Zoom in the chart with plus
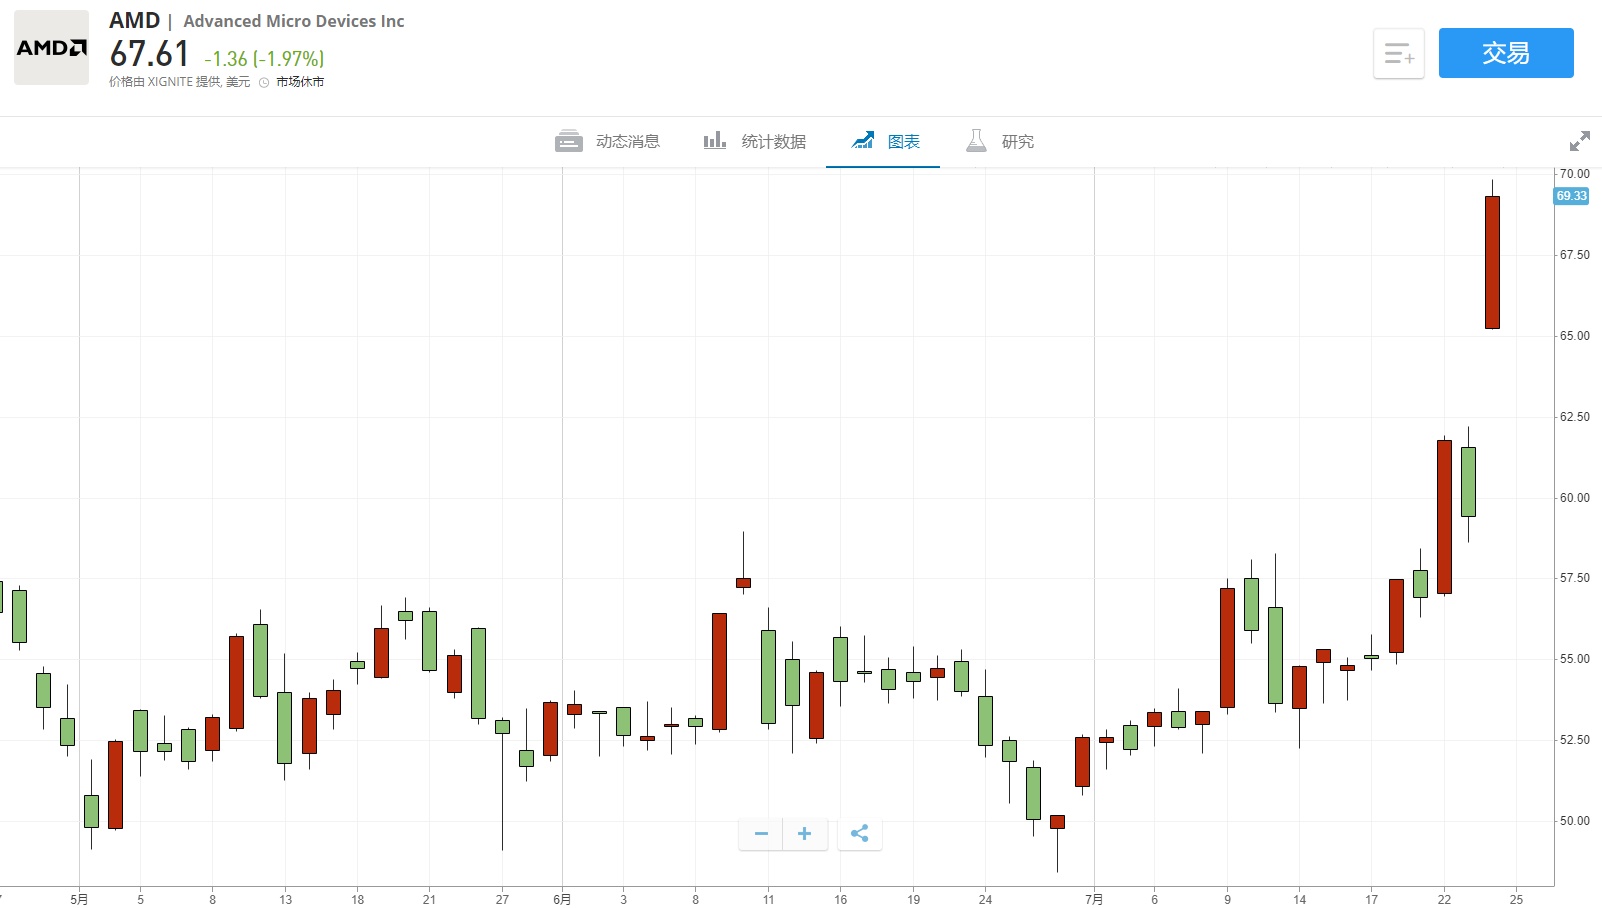This screenshot has height=908, width=1602. pos(804,833)
